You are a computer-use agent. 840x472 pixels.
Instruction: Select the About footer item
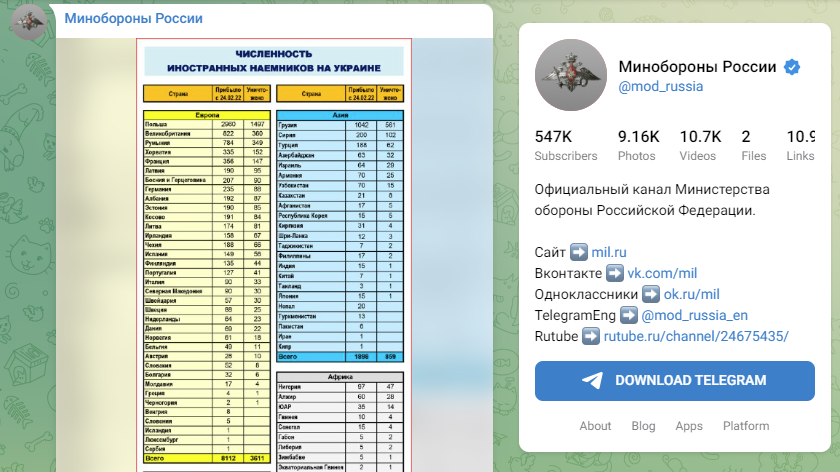(x=595, y=426)
